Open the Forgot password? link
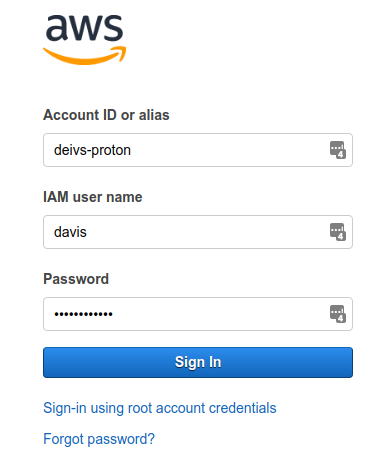 (x=99, y=439)
